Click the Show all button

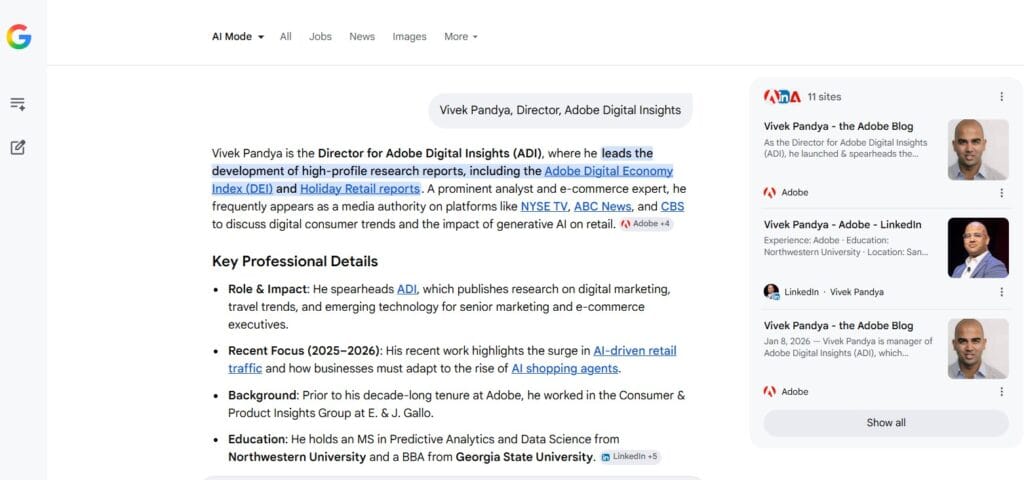click(886, 423)
